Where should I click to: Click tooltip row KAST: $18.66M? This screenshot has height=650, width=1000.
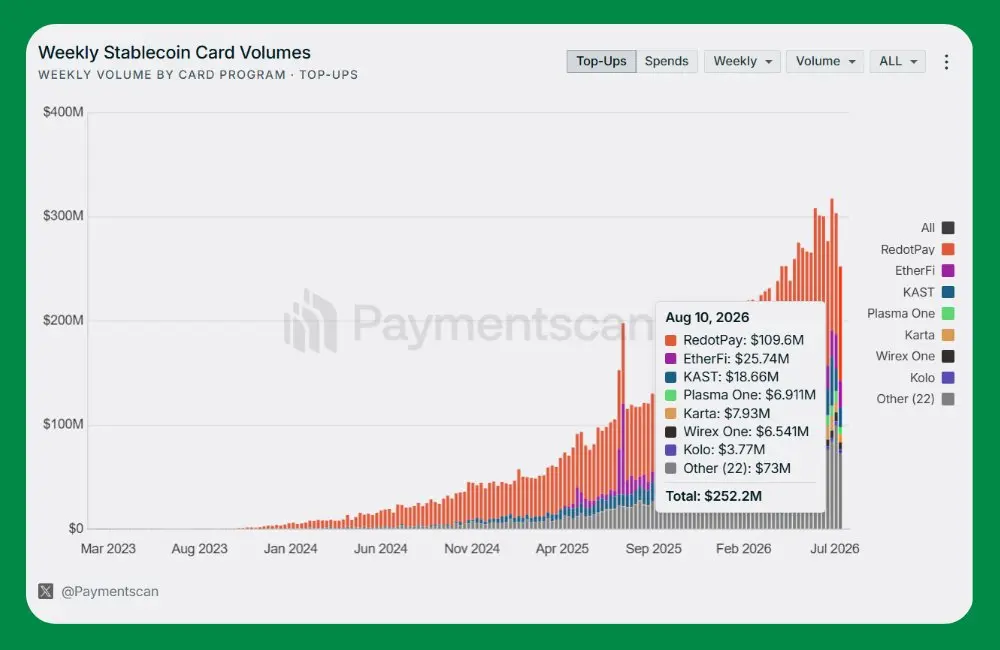[721, 376]
